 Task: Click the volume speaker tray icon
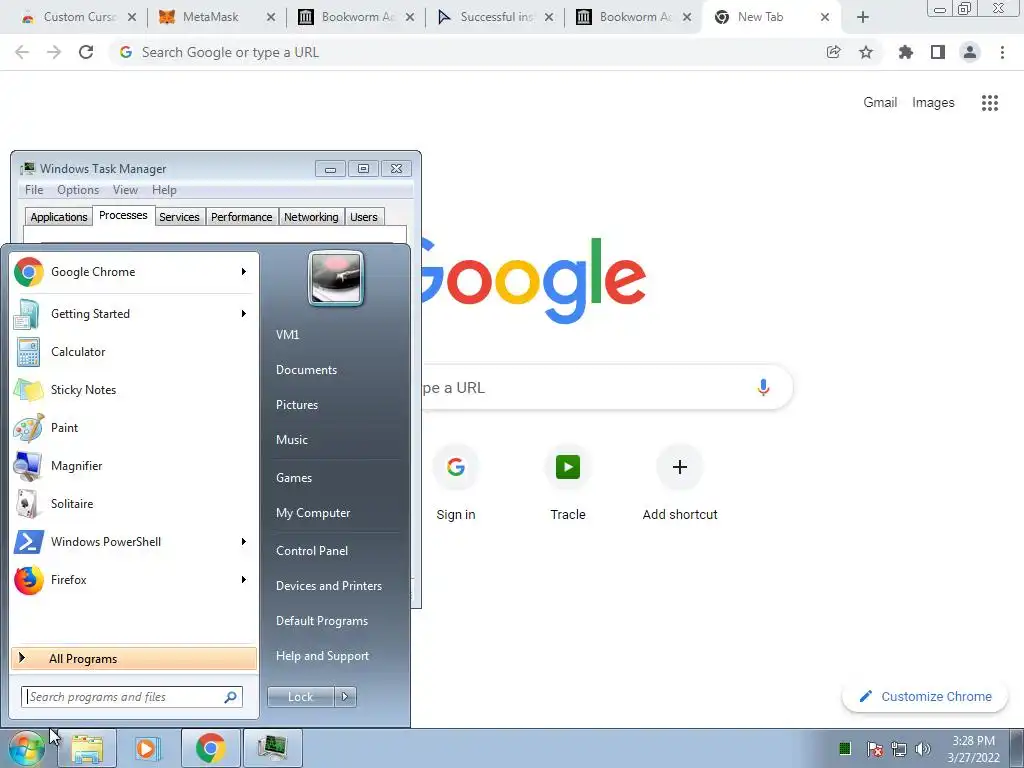(923, 749)
